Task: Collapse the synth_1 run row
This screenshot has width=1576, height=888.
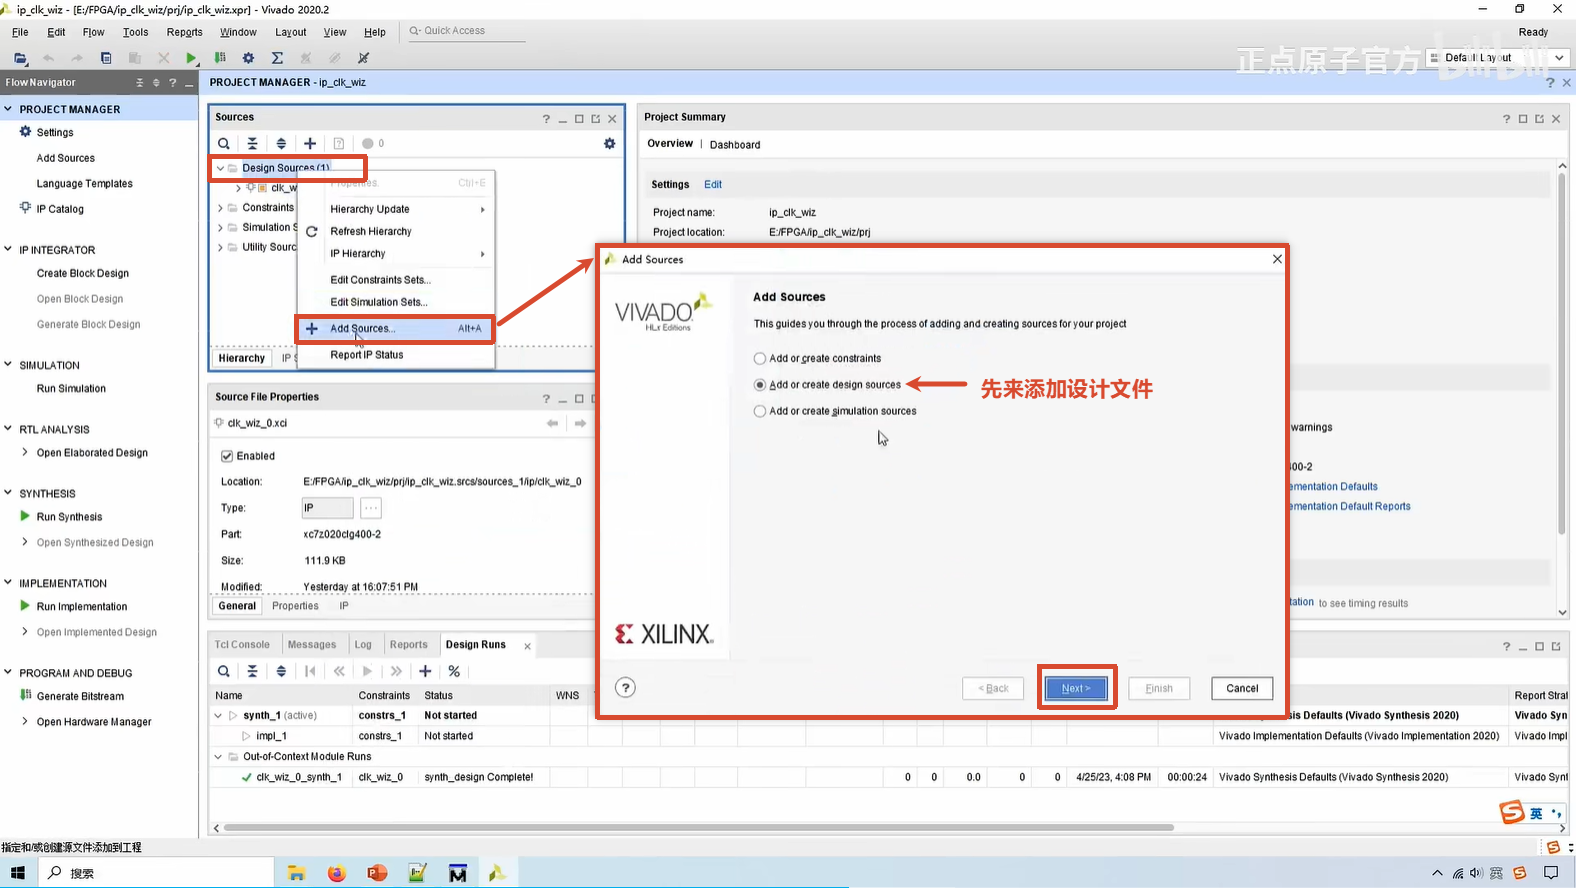Action: (218, 716)
